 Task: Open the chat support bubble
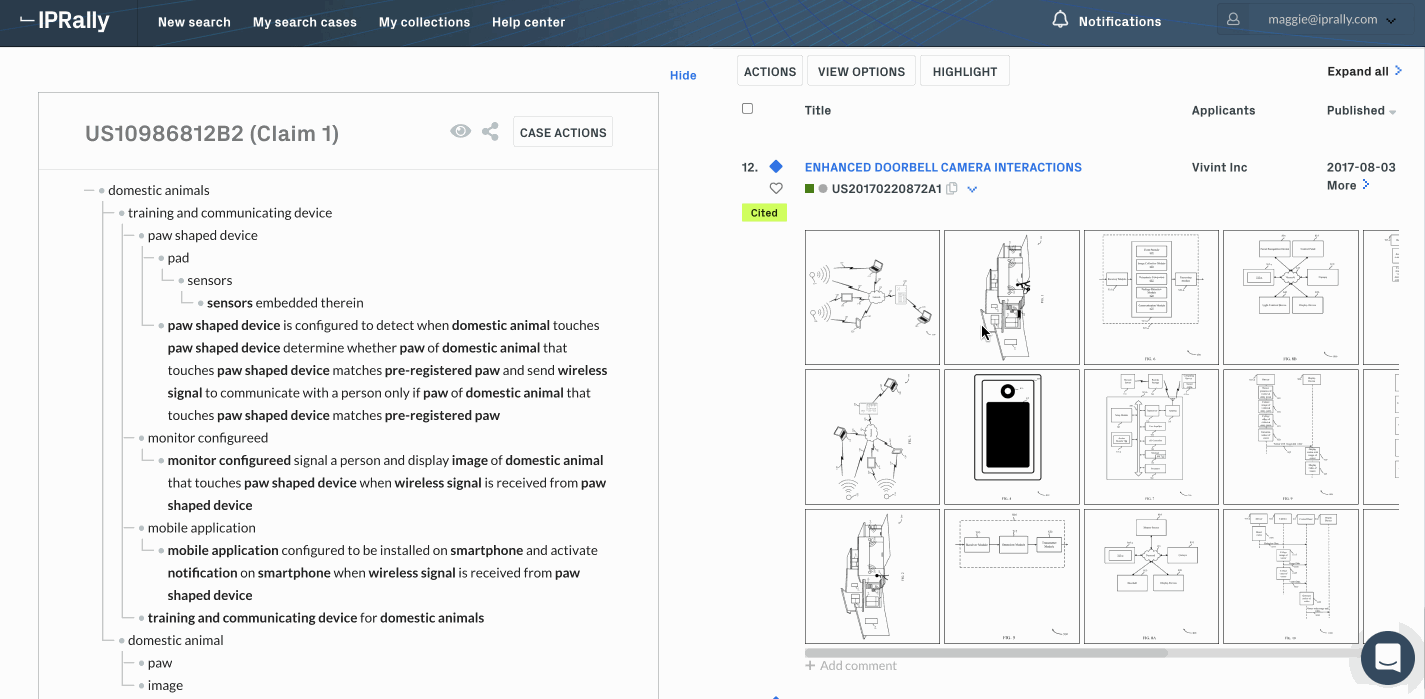(x=1386, y=658)
